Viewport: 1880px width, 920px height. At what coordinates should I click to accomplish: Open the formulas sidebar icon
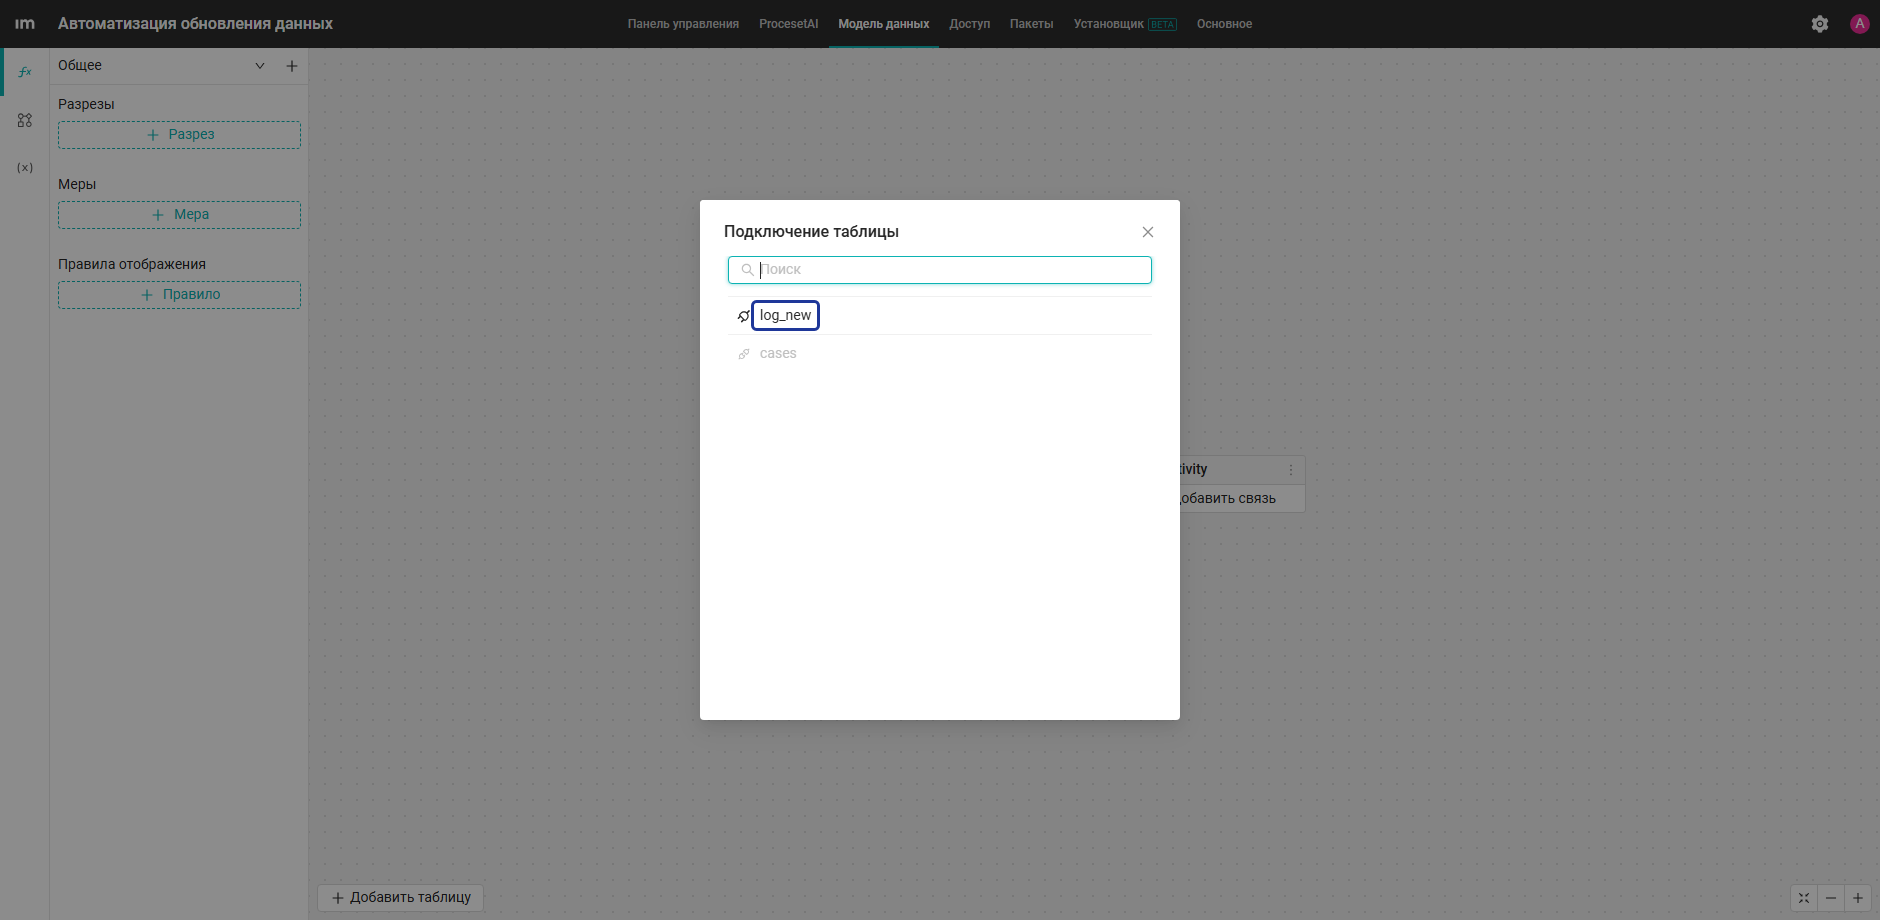(x=25, y=72)
